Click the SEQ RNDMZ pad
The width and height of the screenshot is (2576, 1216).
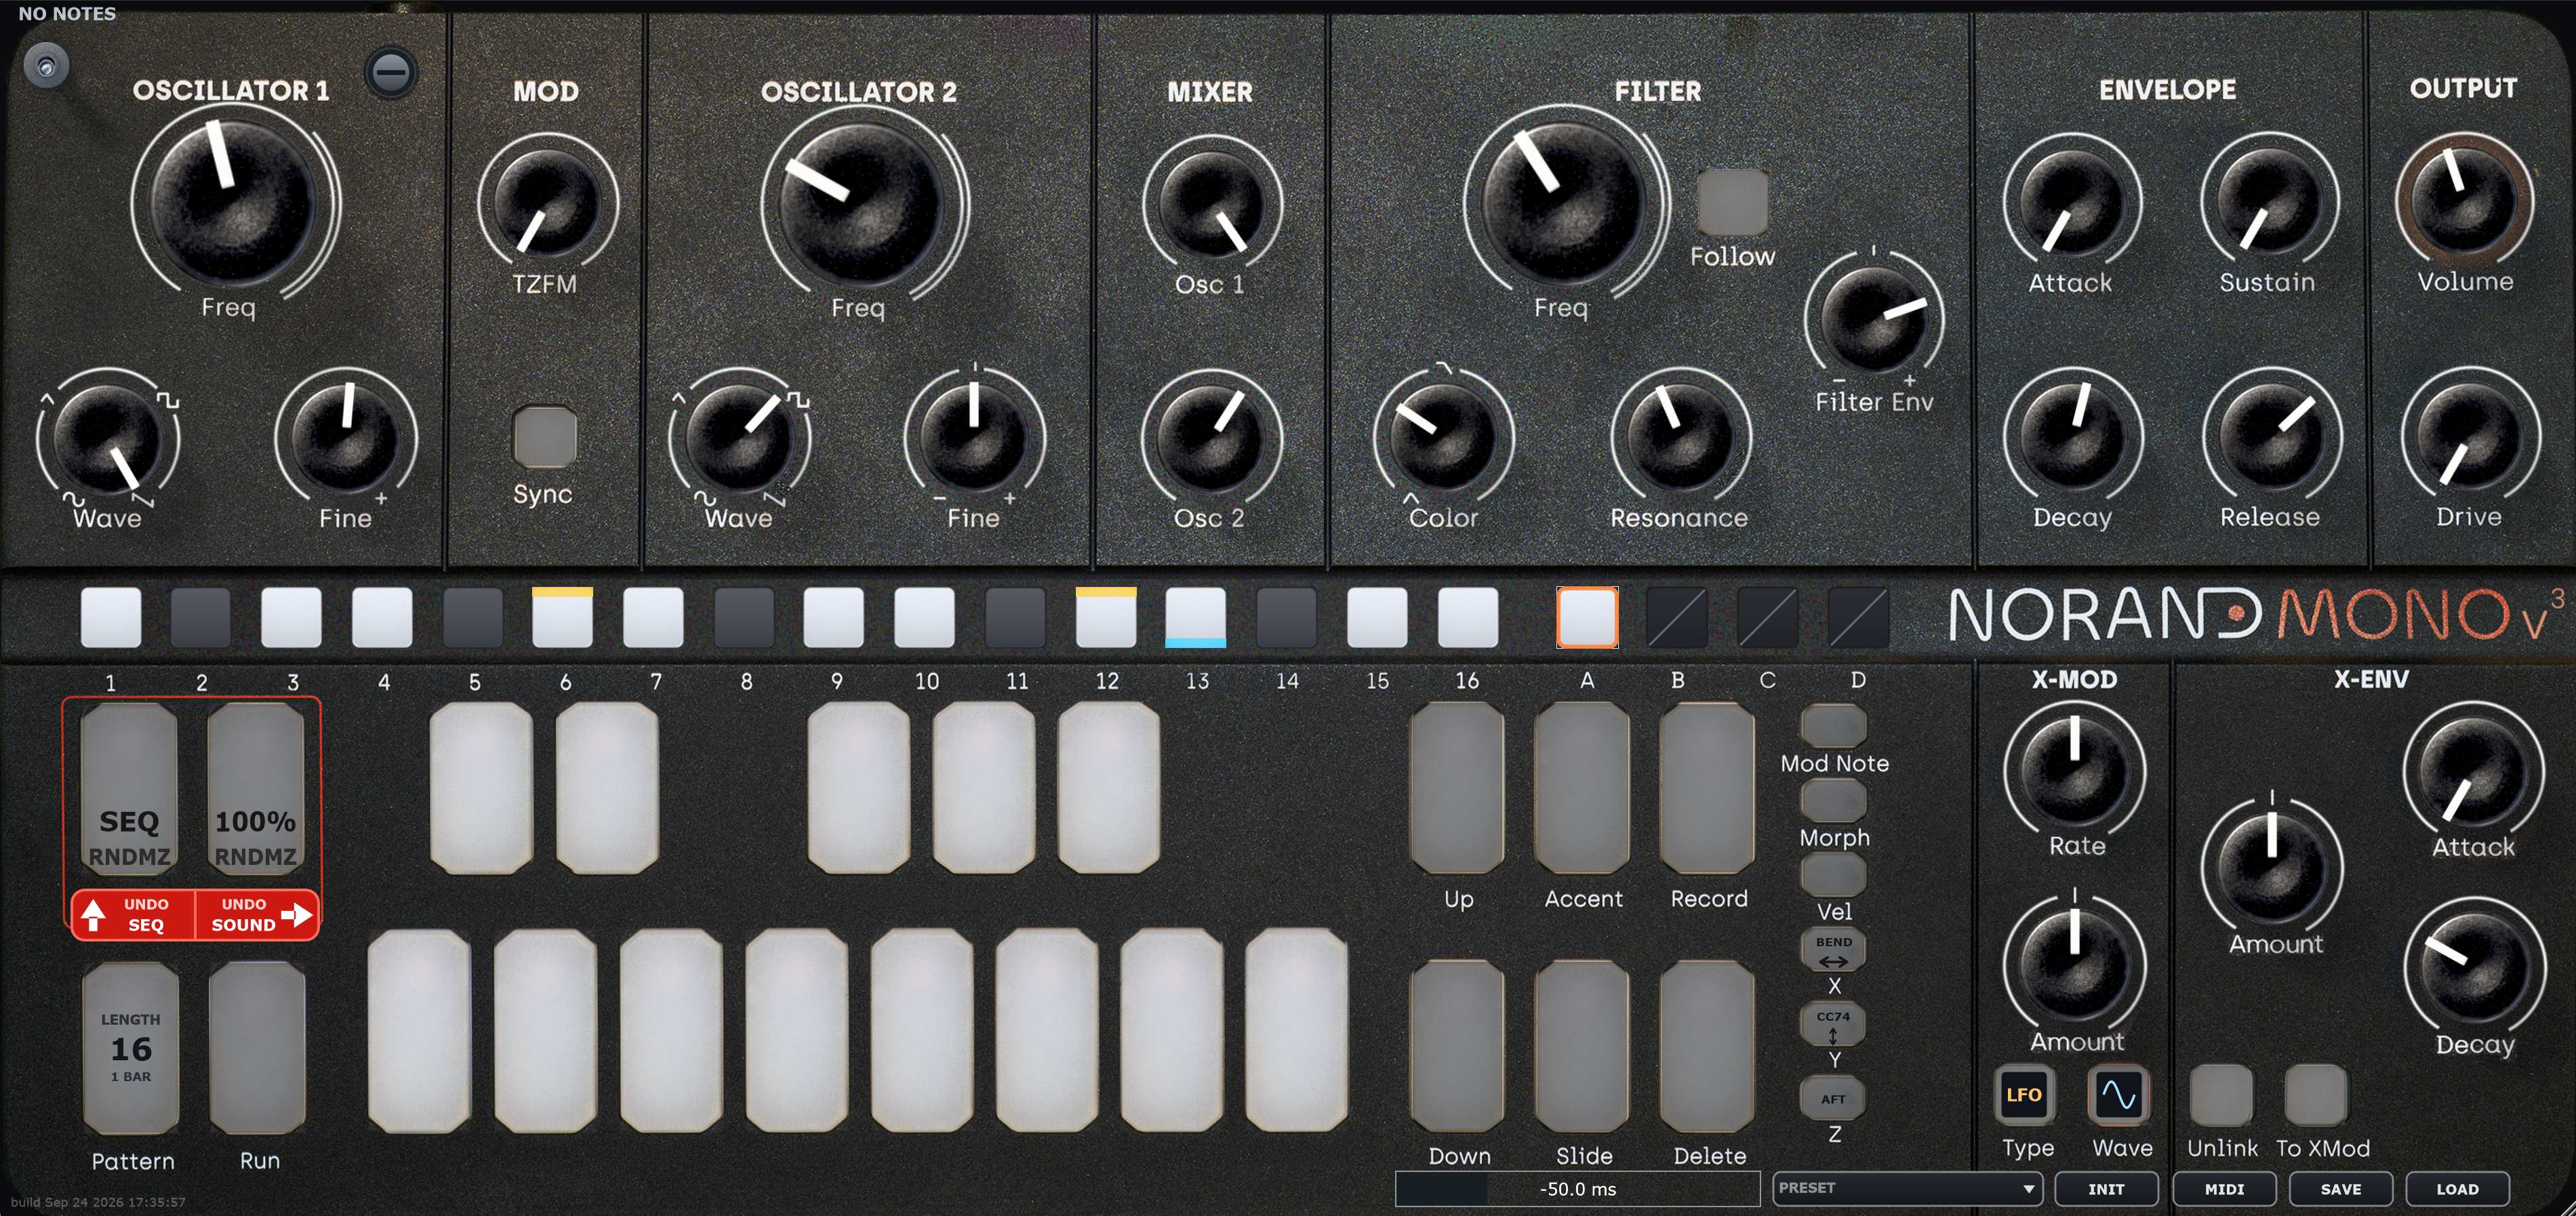click(x=129, y=789)
